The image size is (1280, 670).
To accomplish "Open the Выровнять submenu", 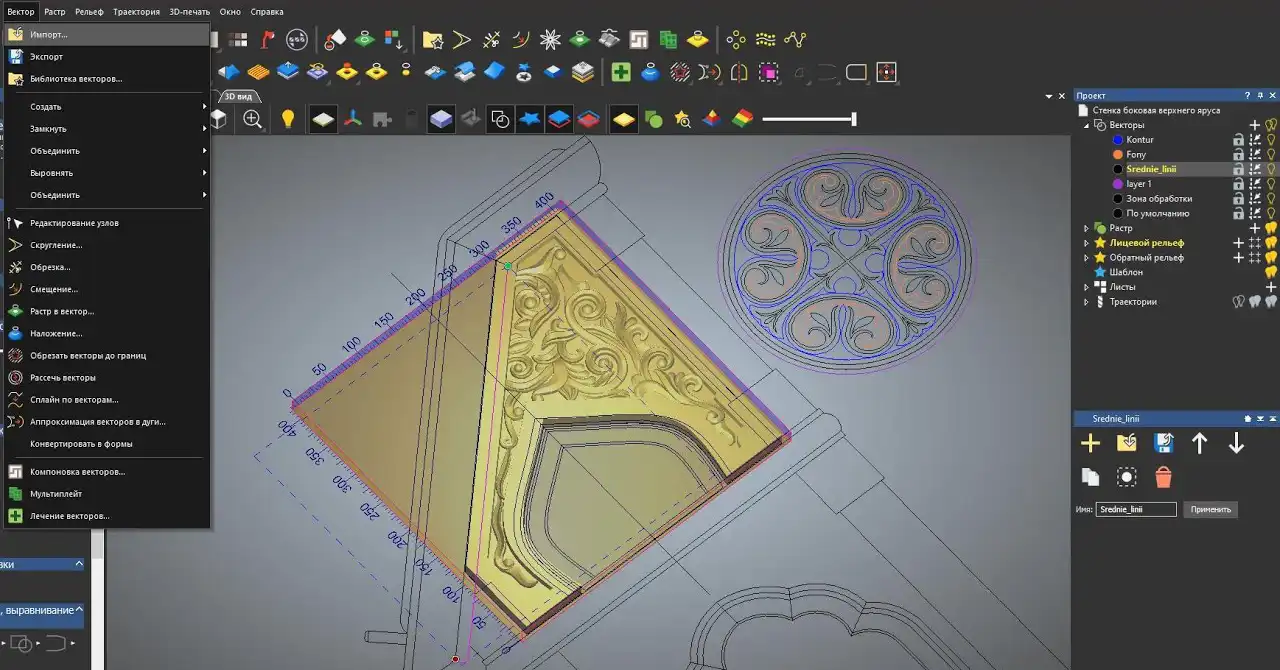I will point(107,173).
